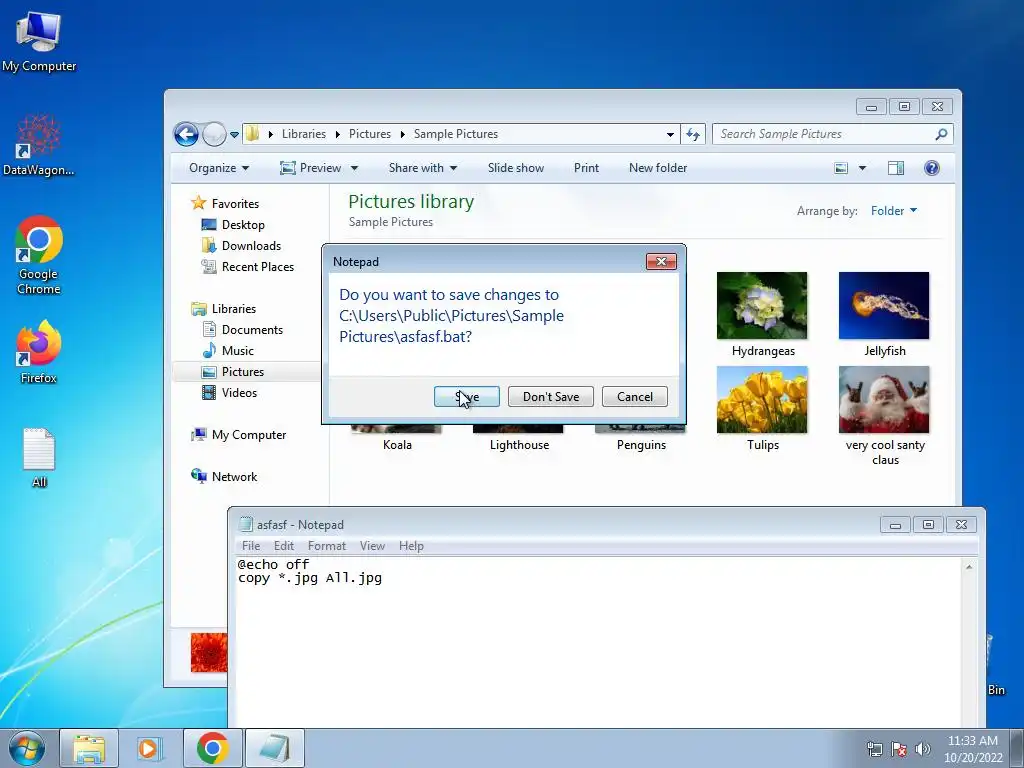Open the volume speaker tray icon
Viewport: 1024px width, 768px height.
922,749
